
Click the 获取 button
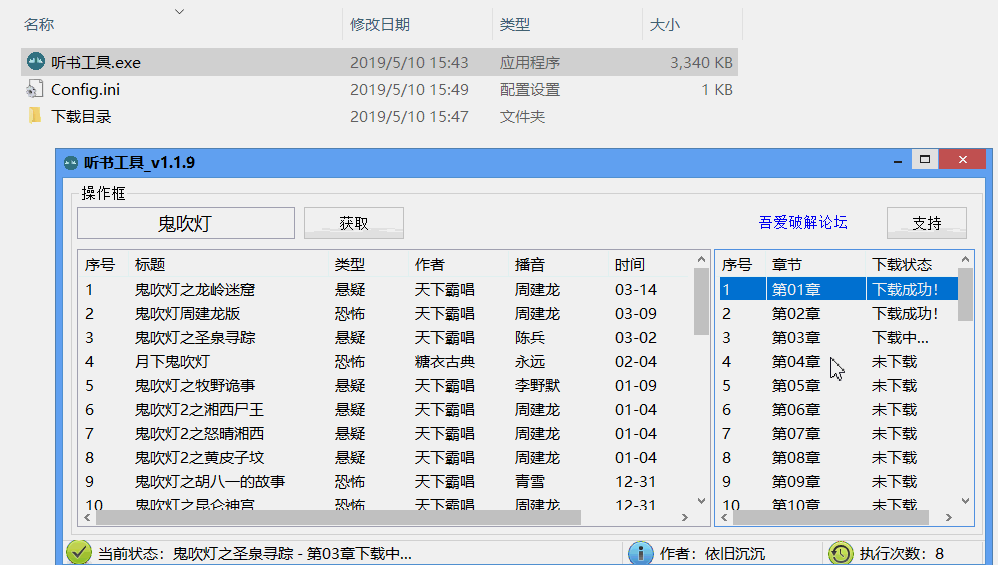[354, 223]
